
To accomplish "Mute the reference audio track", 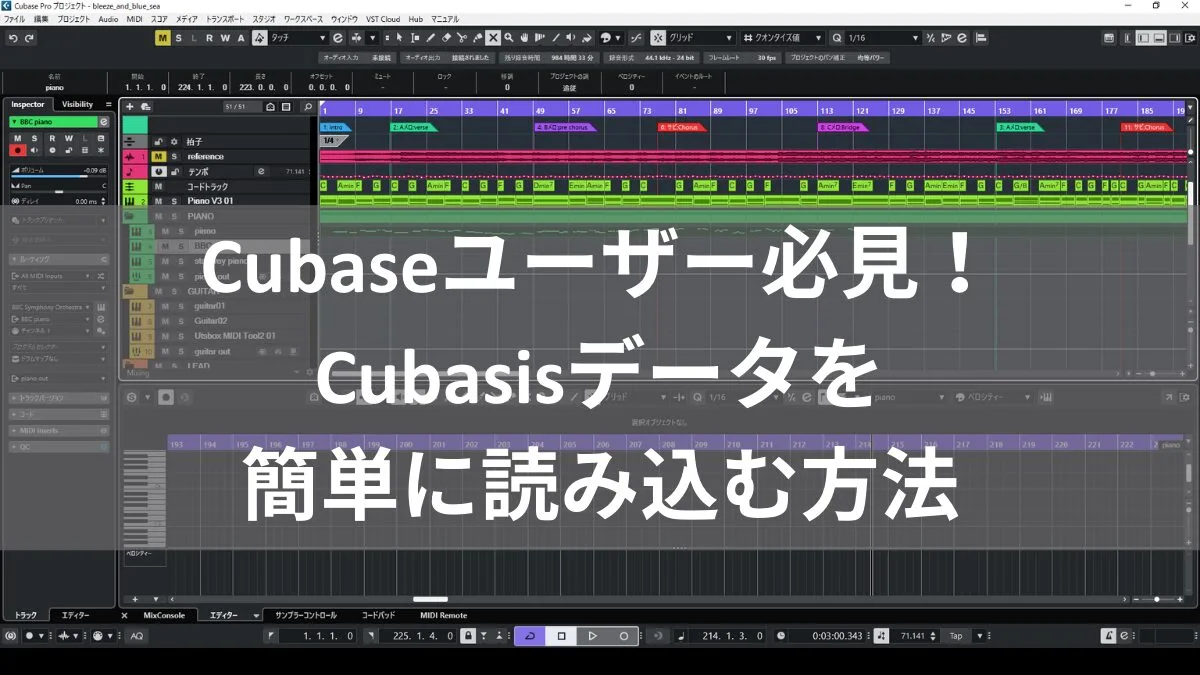I will 158,156.
